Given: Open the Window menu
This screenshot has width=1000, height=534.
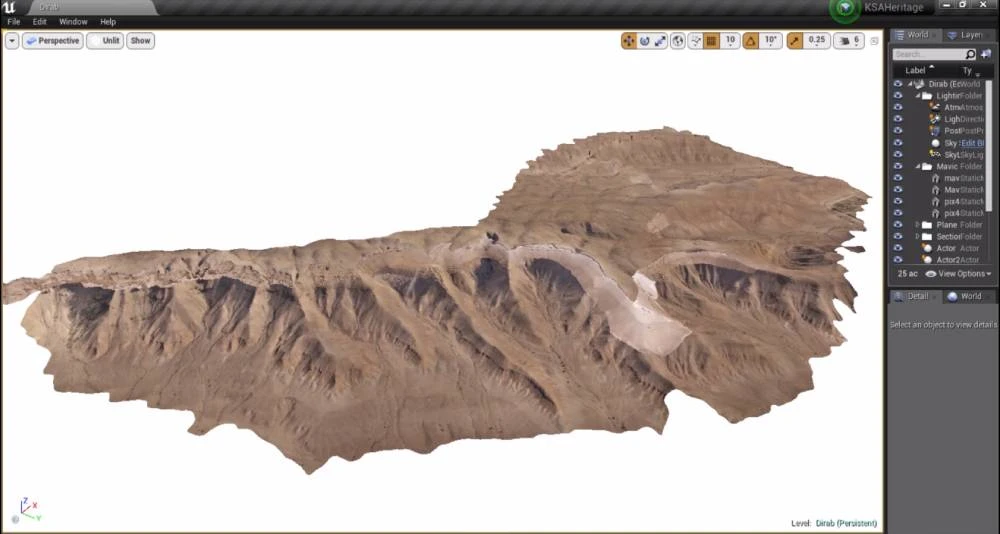Looking at the screenshot, I should pyautogui.click(x=73, y=21).
